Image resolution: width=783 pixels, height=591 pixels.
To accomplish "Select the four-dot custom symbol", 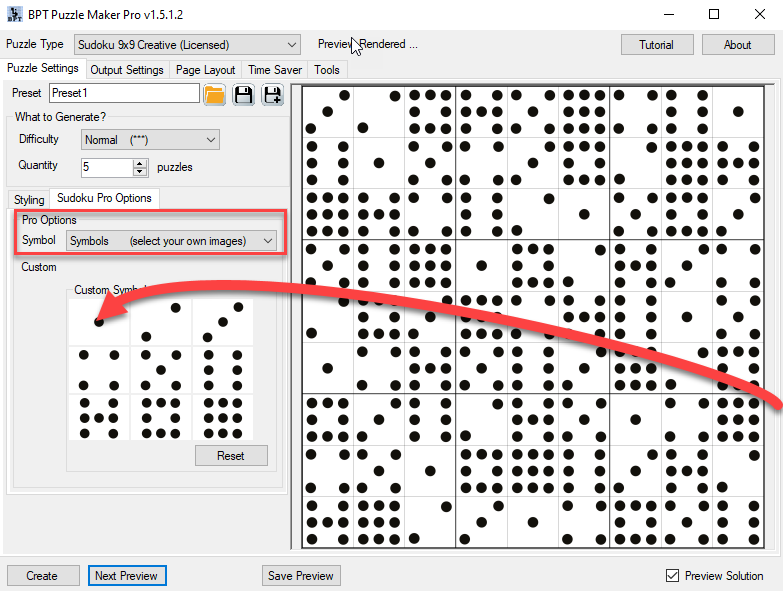I will point(99,370).
